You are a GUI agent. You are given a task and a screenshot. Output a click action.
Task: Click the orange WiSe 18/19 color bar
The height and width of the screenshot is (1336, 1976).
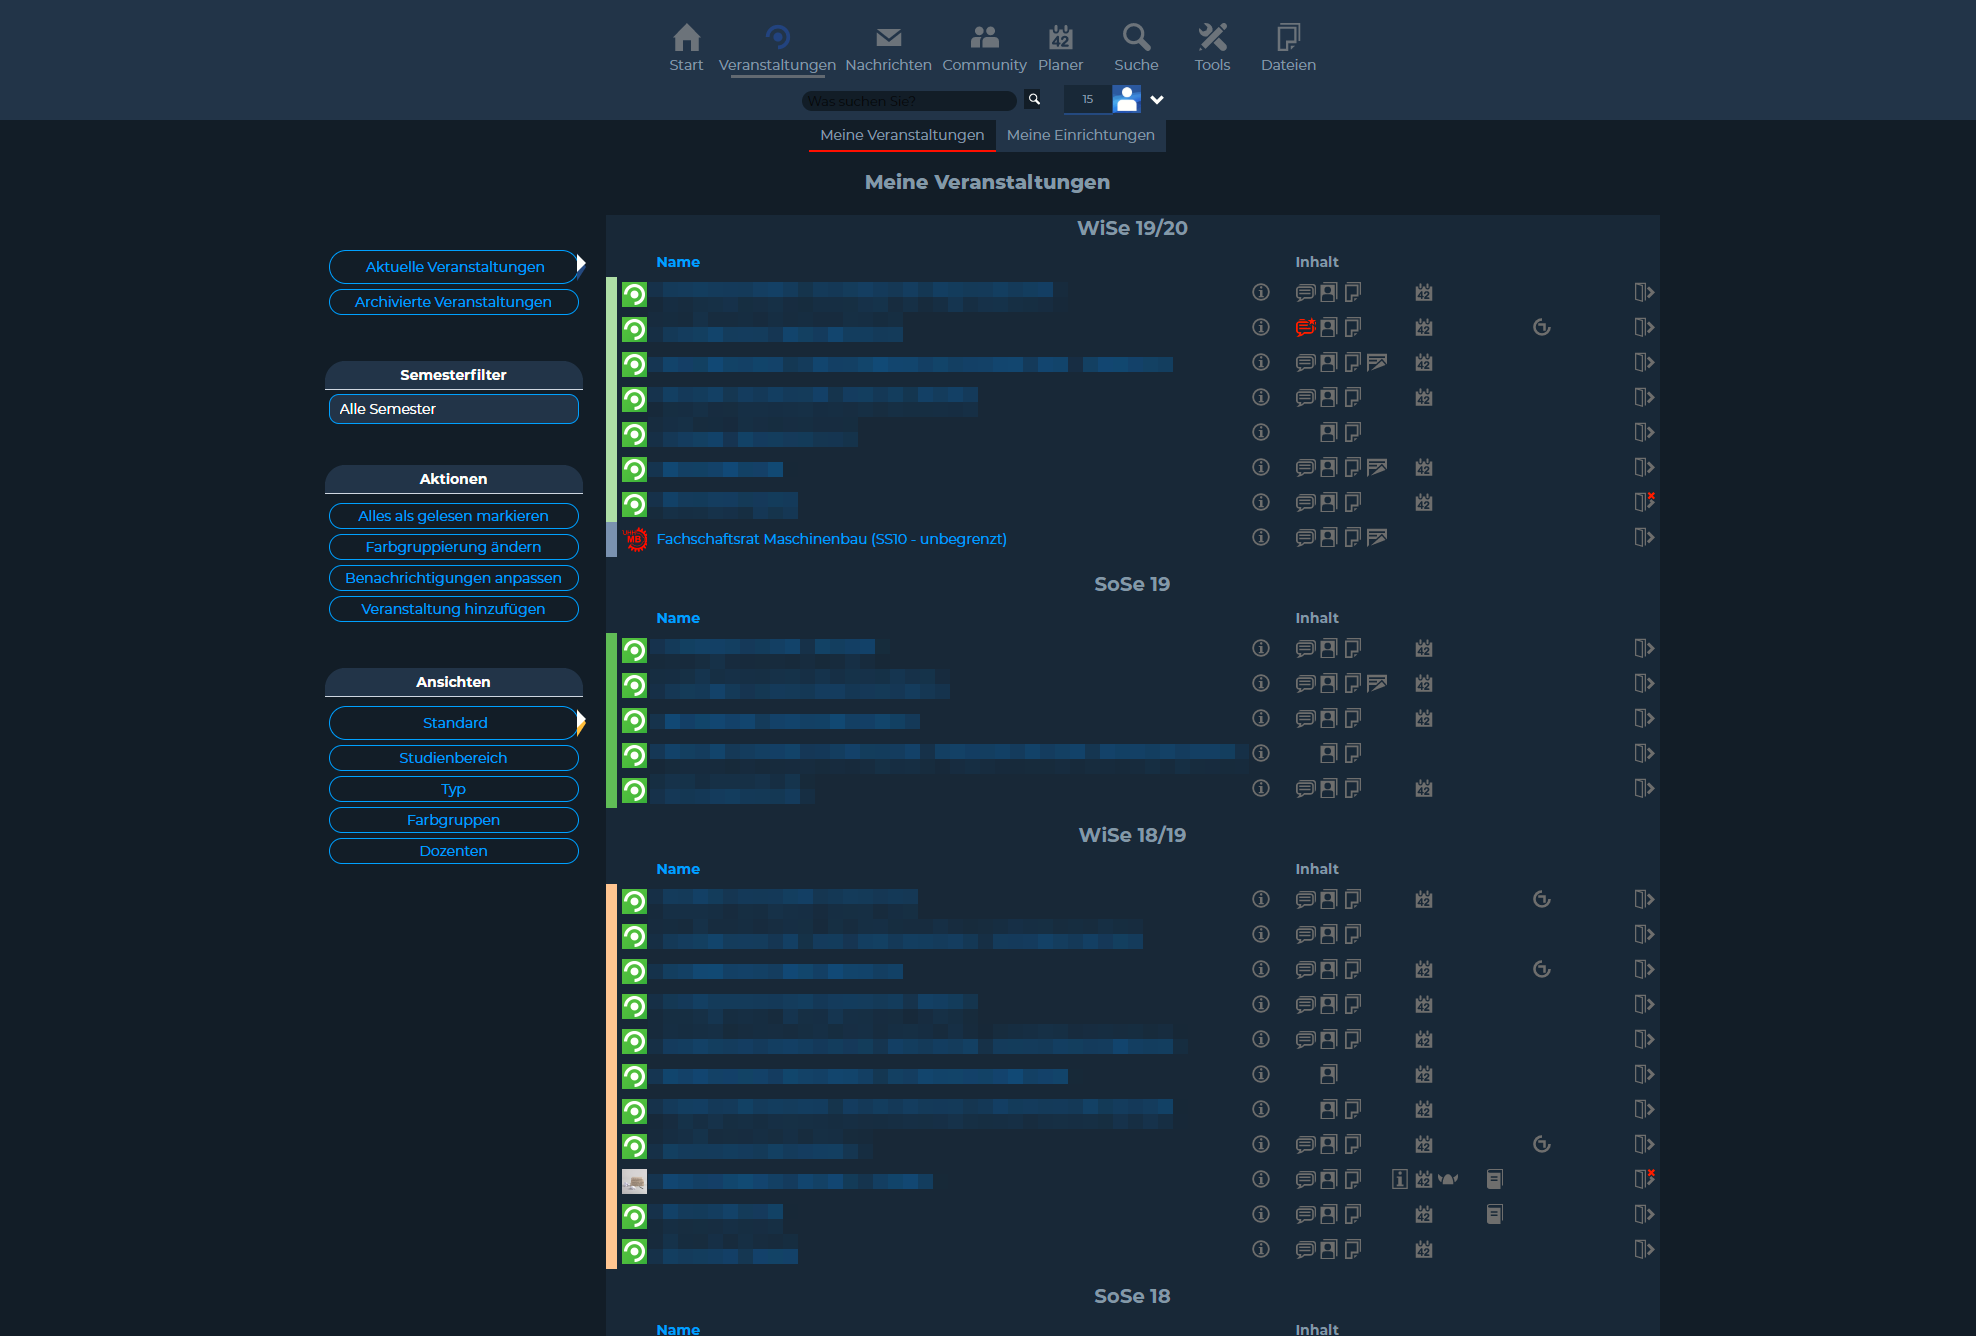(x=611, y=1076)
